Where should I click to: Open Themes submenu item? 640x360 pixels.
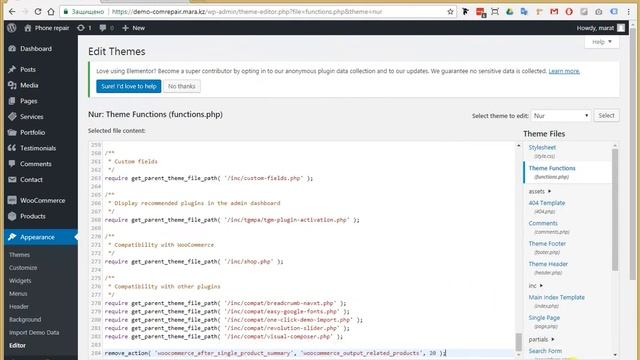click(20, 255)
